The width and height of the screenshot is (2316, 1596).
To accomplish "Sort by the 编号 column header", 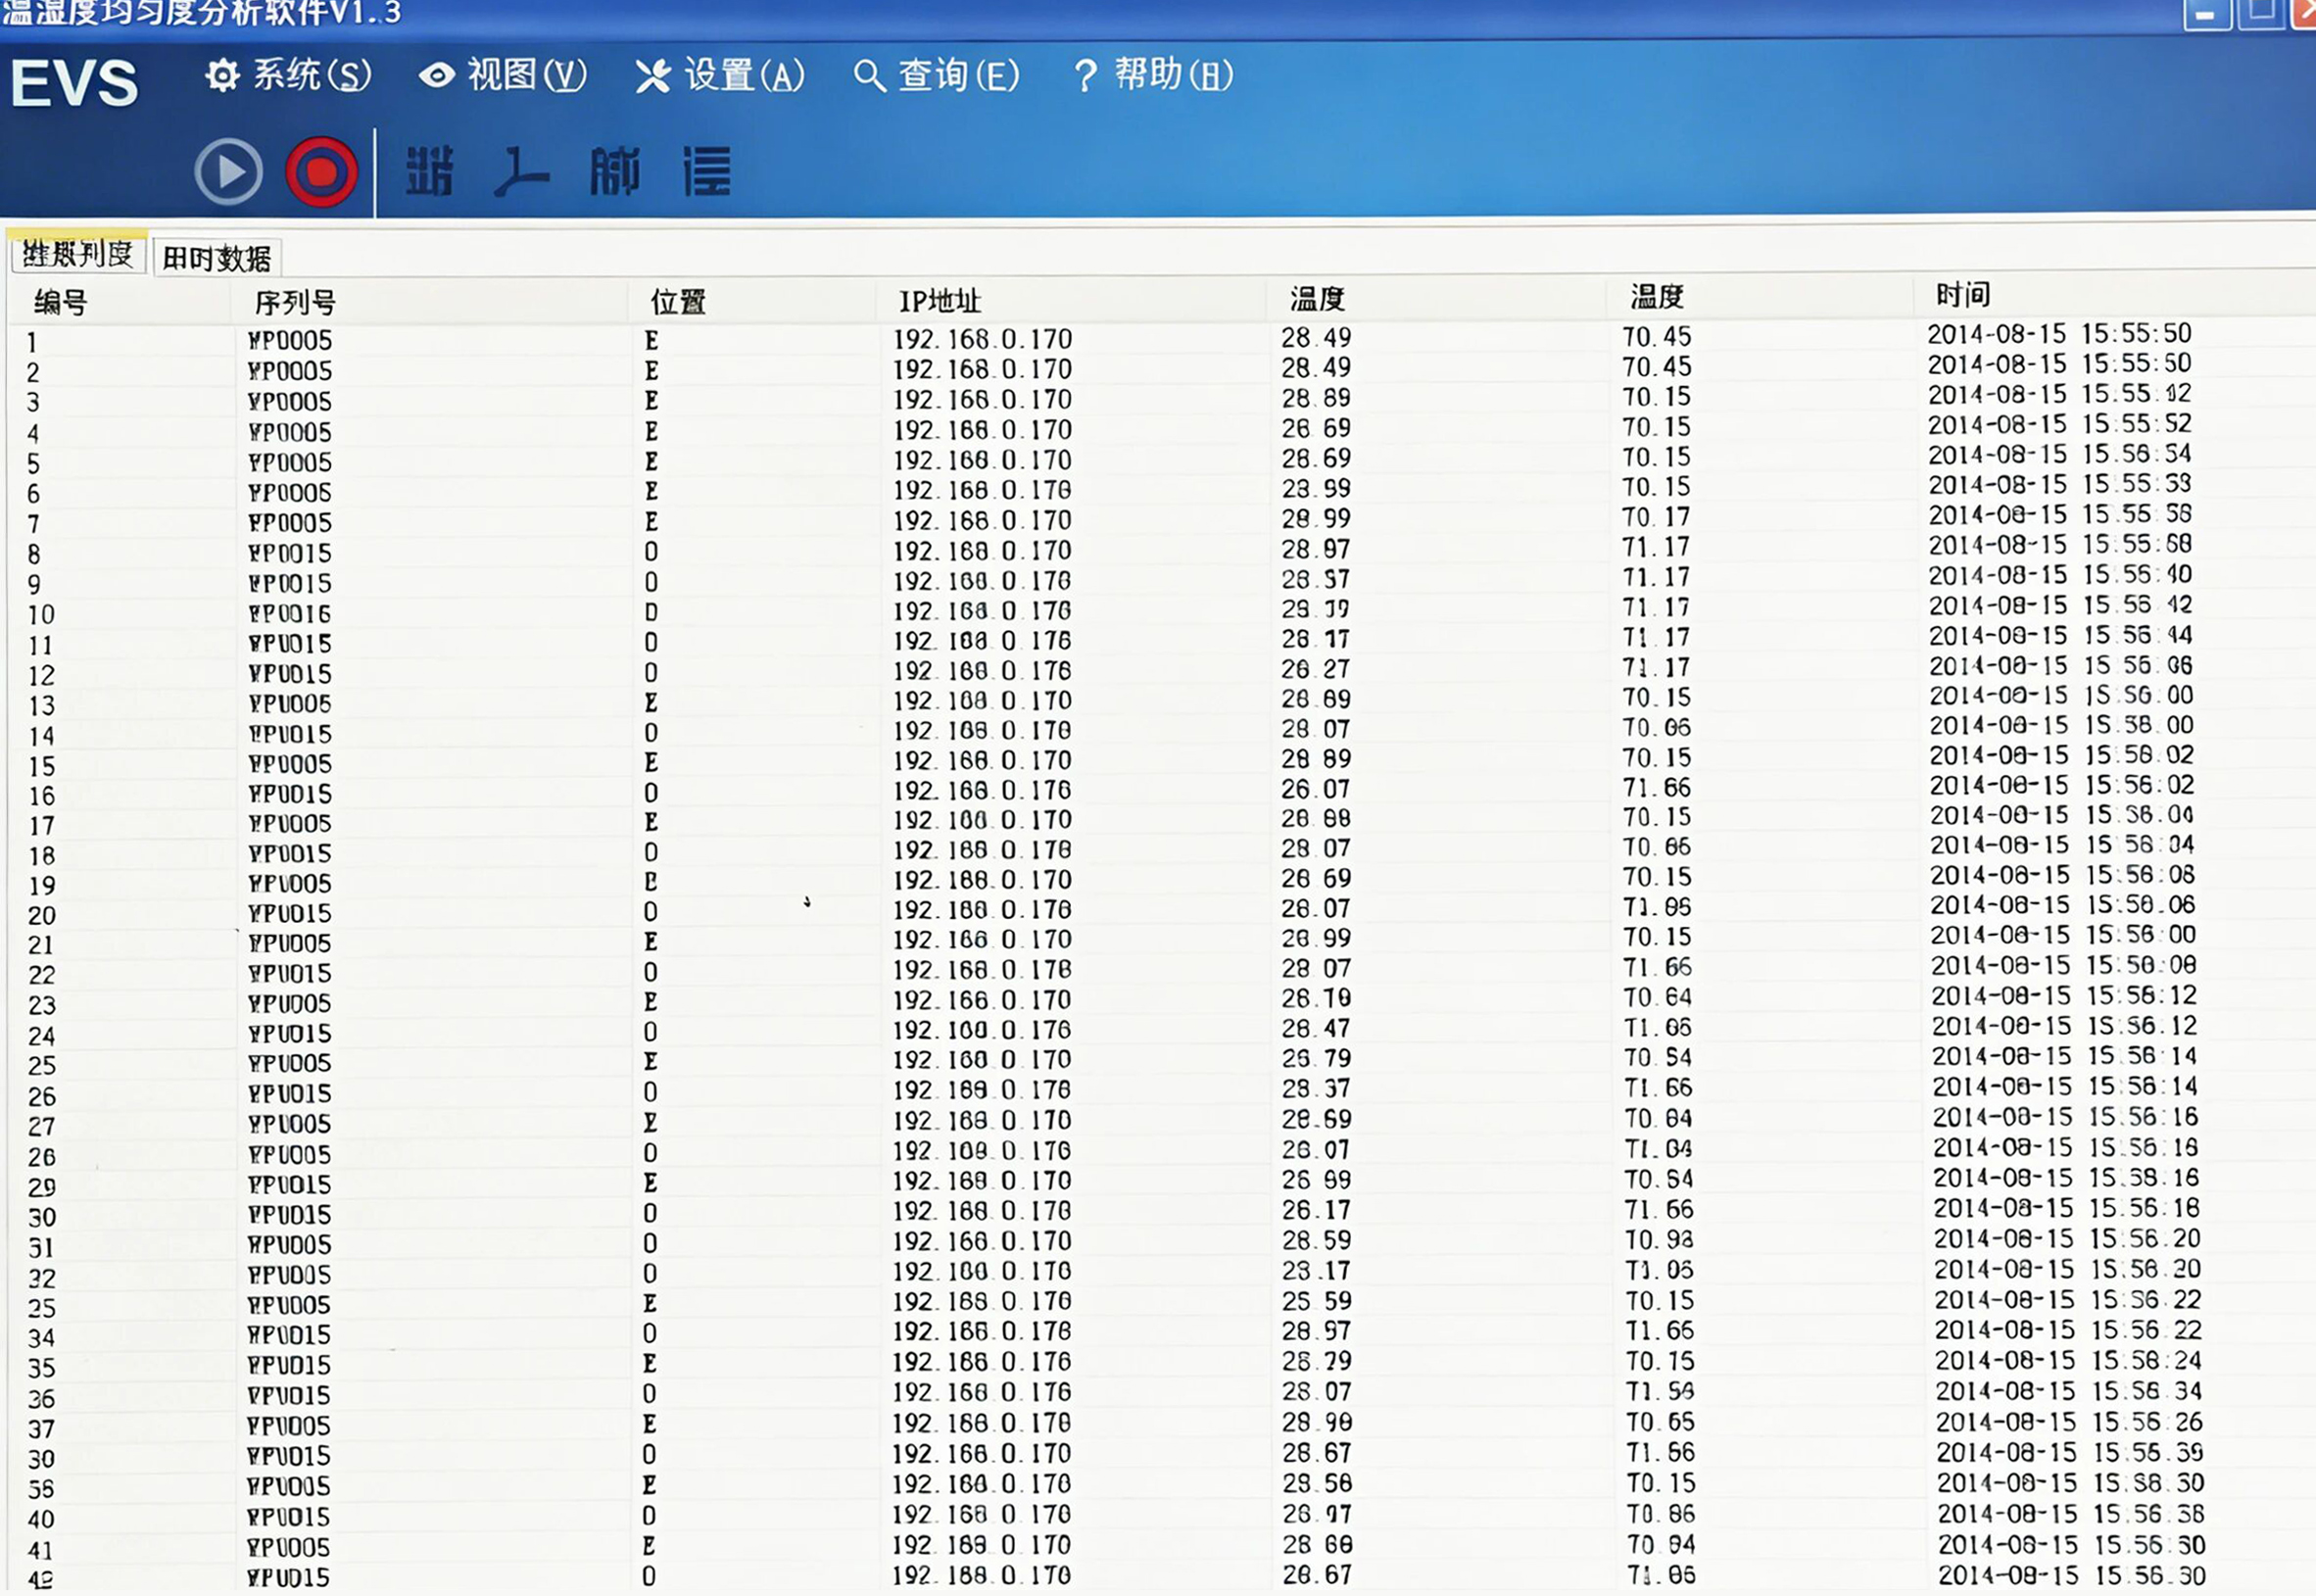I will point(61,302).
